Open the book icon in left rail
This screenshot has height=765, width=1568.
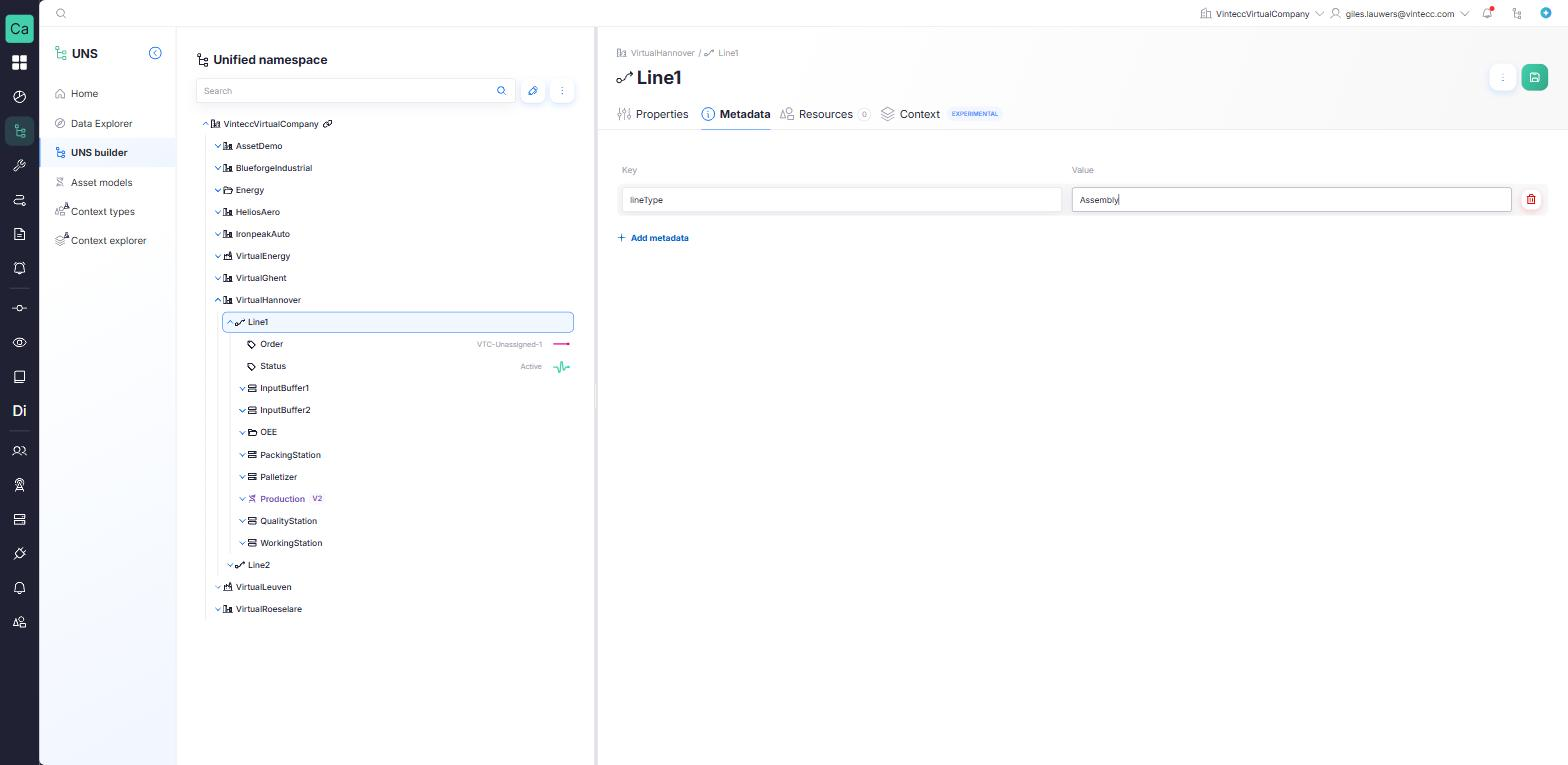pos(19,377)
